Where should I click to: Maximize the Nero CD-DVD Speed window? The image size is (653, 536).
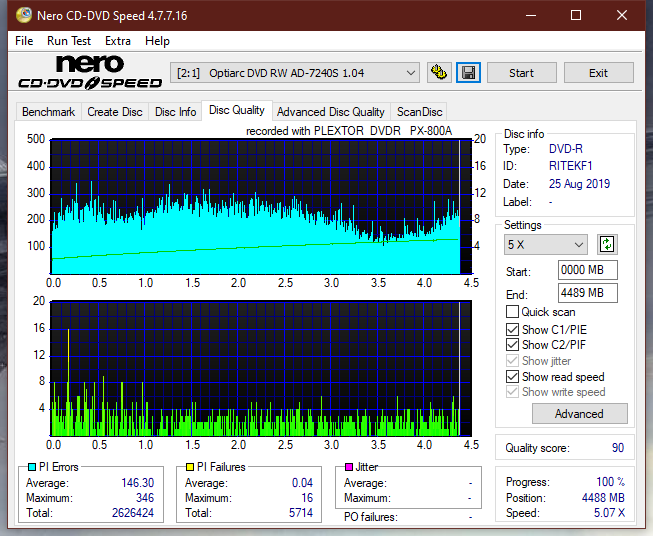pos(576,15)
